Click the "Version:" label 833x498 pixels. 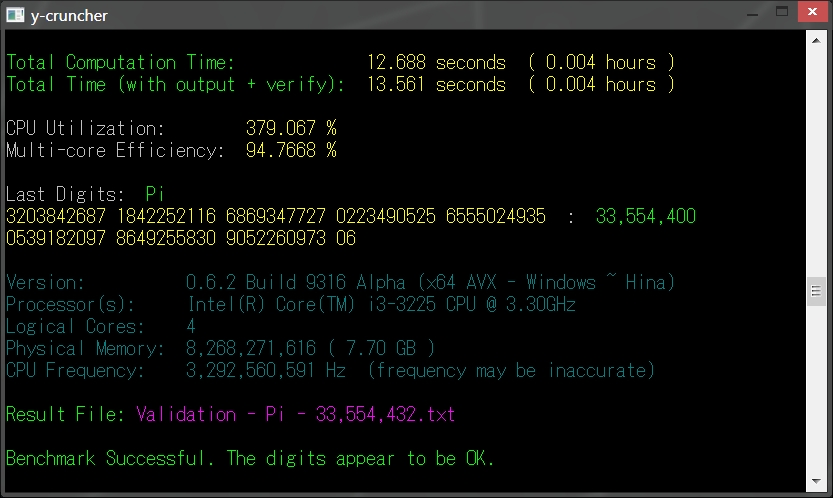tap(45, 282)
